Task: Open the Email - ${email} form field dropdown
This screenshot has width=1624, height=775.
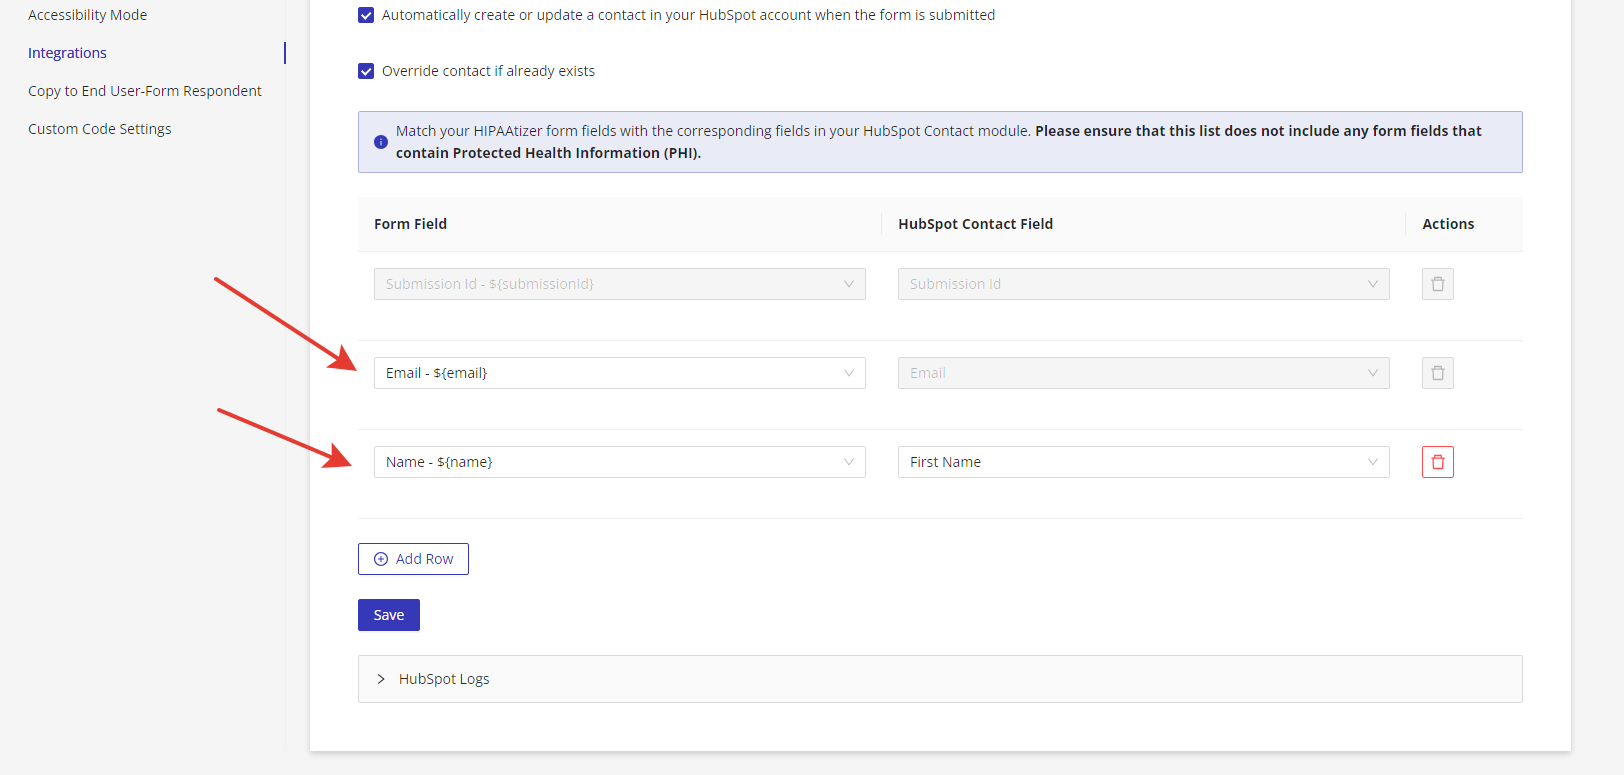Action: coord(619,373)
